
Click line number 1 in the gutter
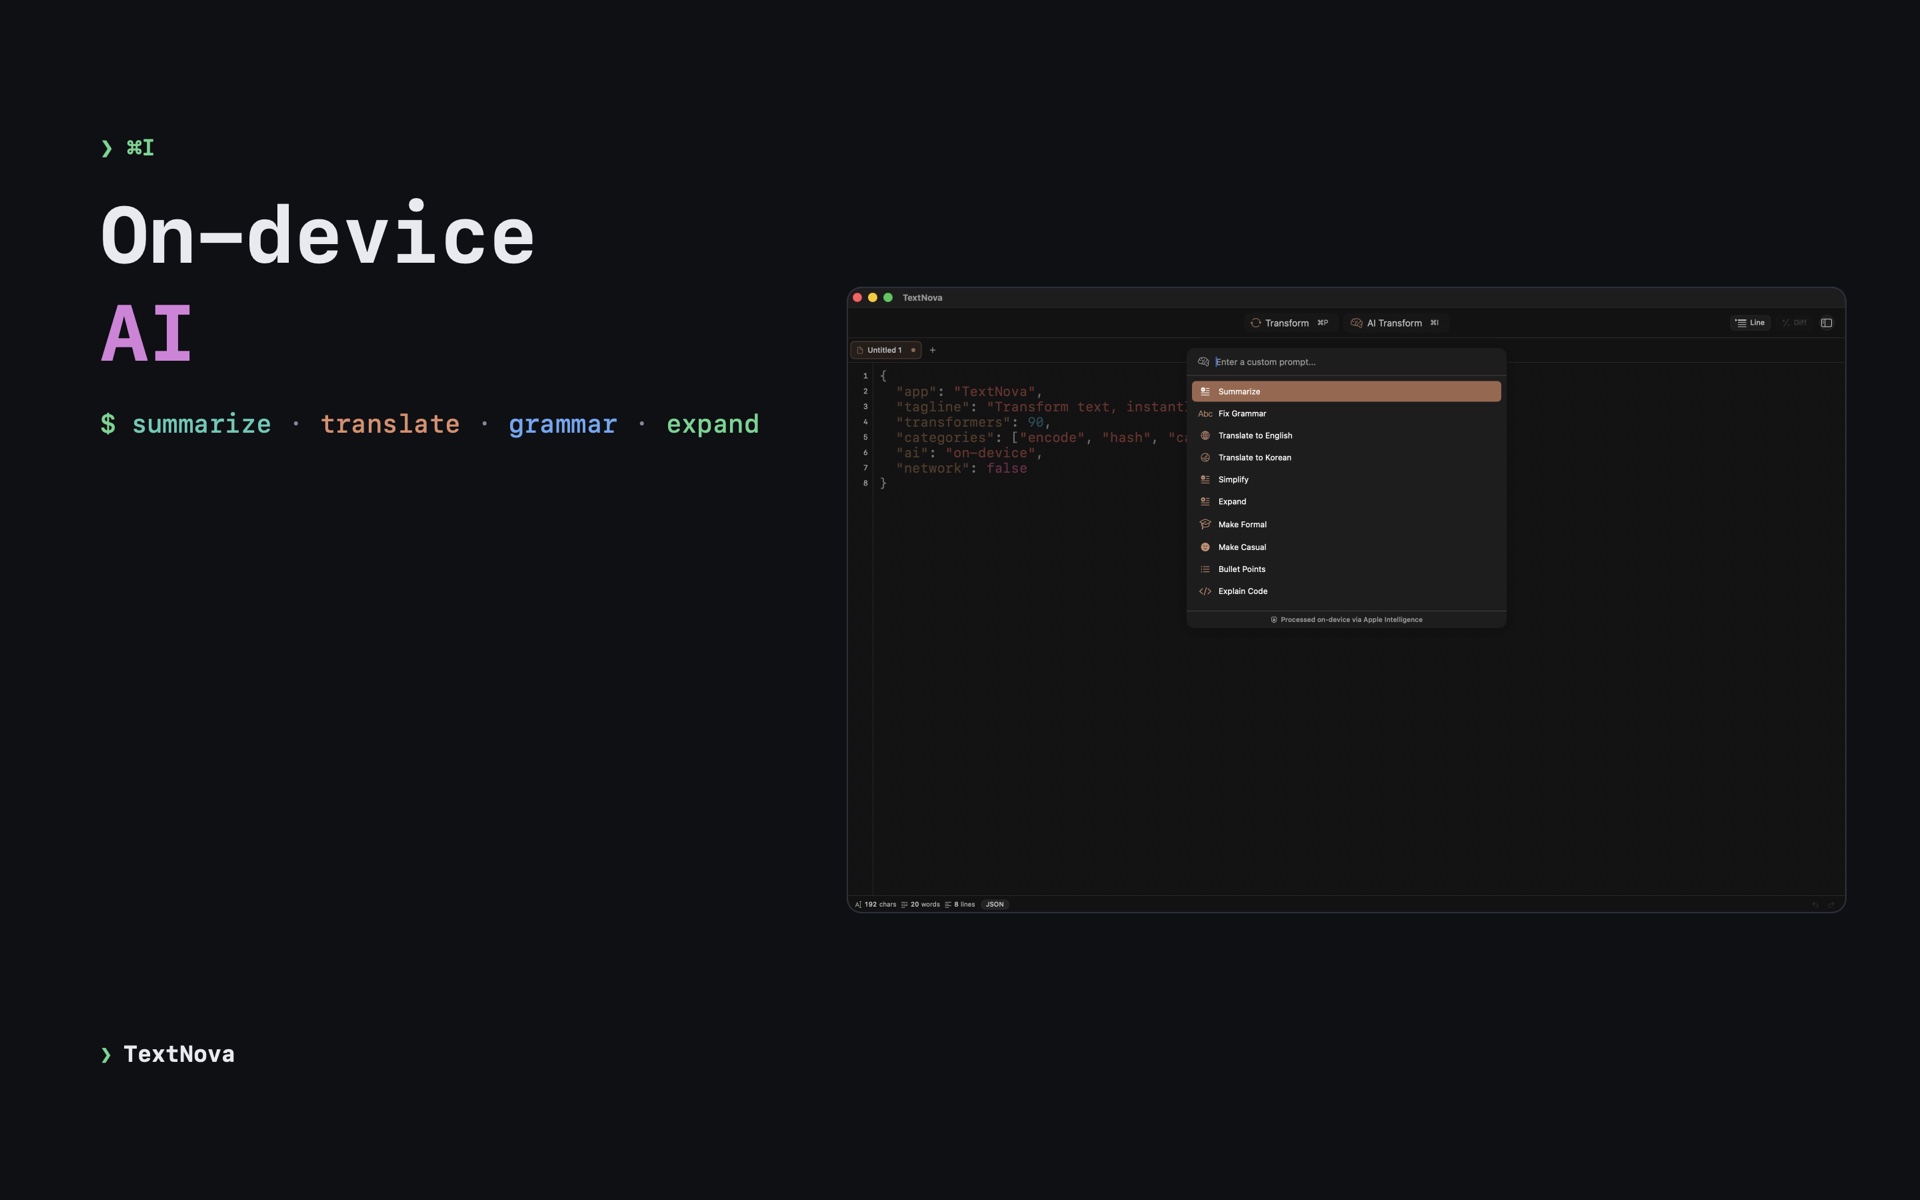click(865, 376)
